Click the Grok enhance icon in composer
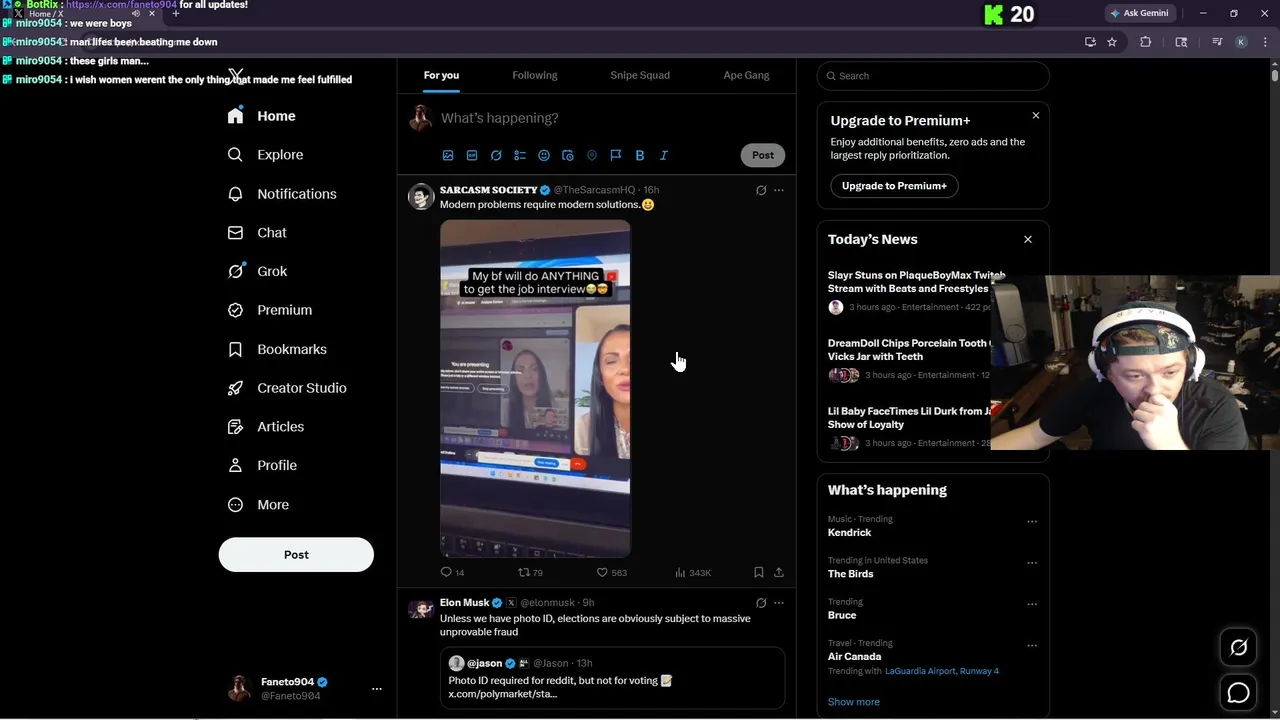This screenshot has height=720, width=1280. (496, 155)
